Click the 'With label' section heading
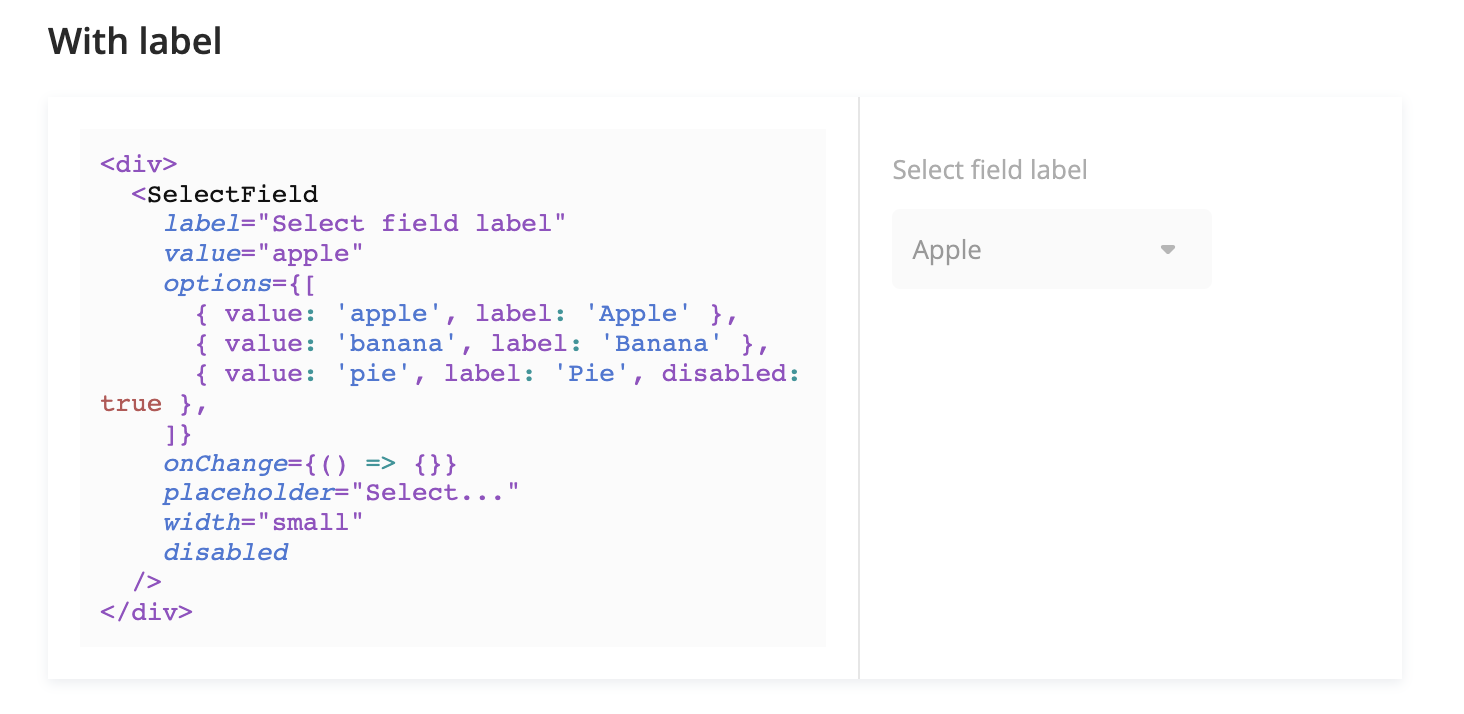1464x714 pixels. (135, 41)
